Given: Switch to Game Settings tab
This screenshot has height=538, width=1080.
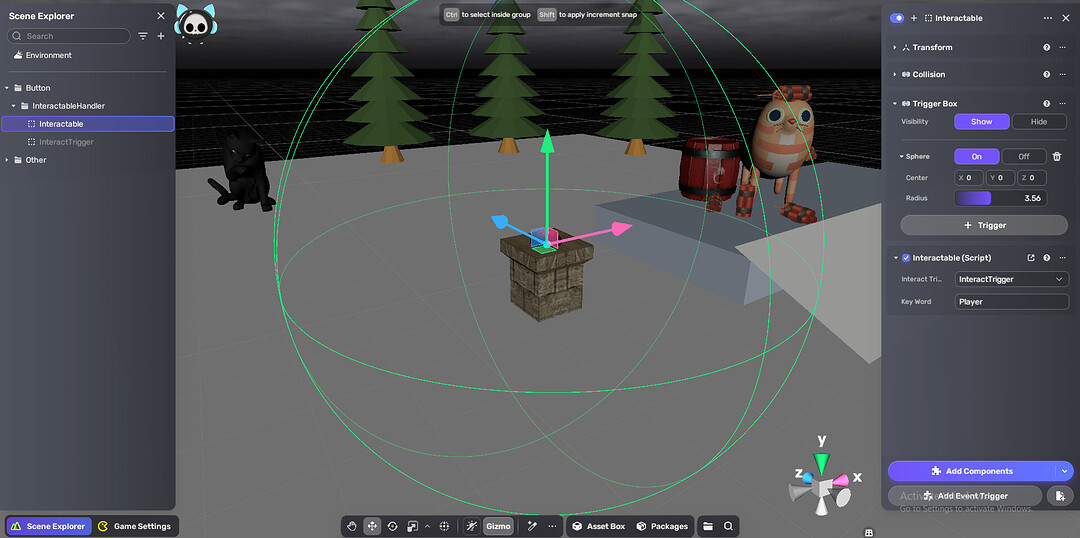Looking at the screenshot, I should click(x=134, y=526).
